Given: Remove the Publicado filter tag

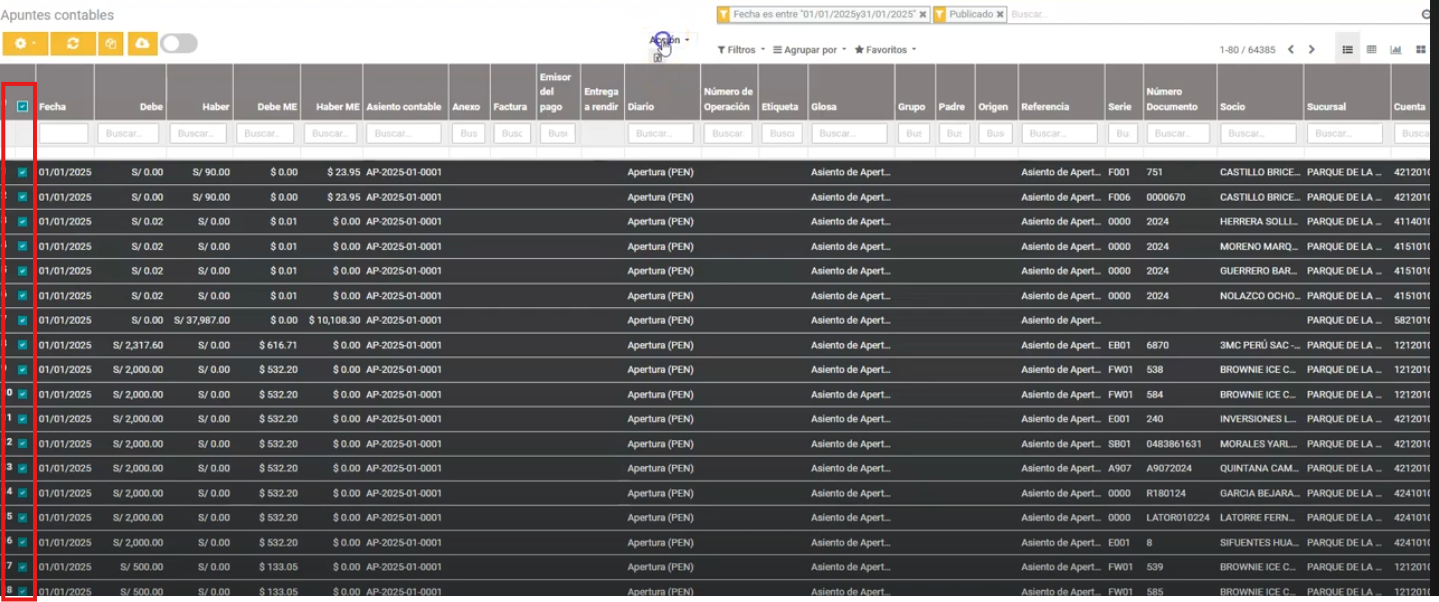Looking at the screenshot, I should click(x=1000, y=15).
